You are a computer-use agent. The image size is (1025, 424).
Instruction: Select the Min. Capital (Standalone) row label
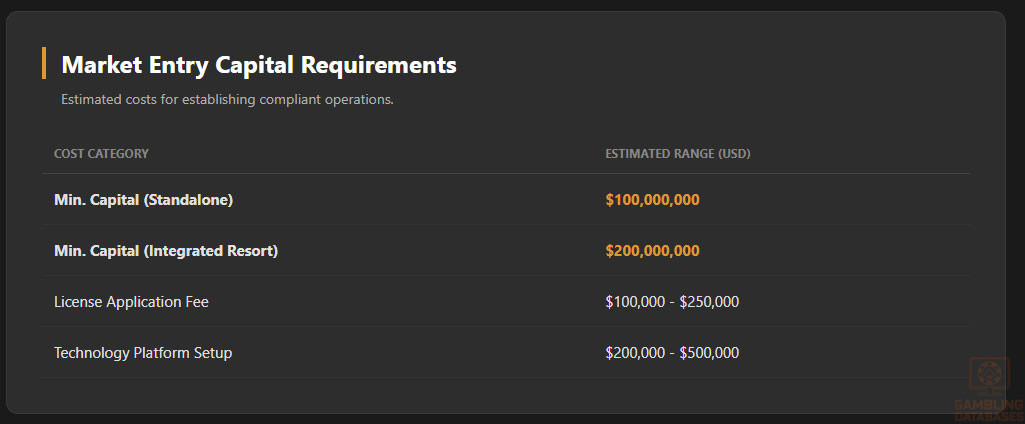[143, 200]
